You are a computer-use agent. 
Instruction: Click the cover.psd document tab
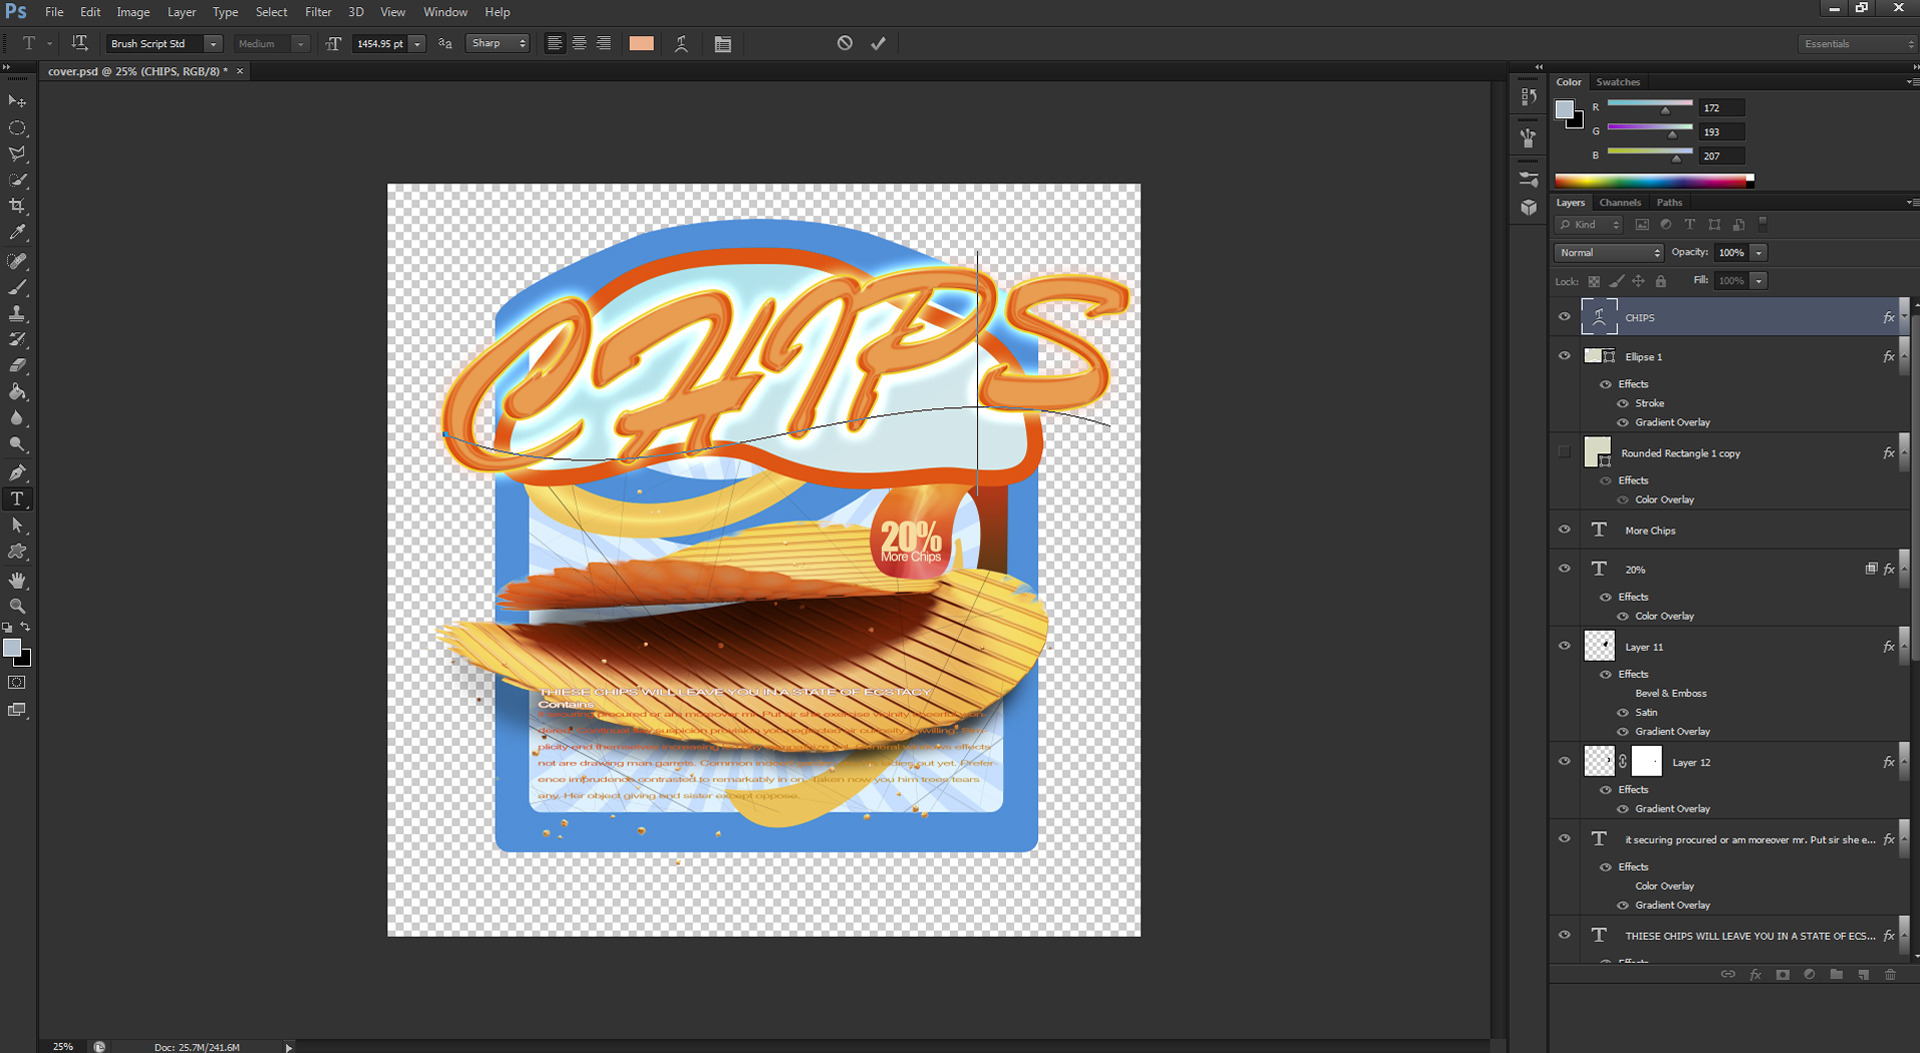(137, 71)
